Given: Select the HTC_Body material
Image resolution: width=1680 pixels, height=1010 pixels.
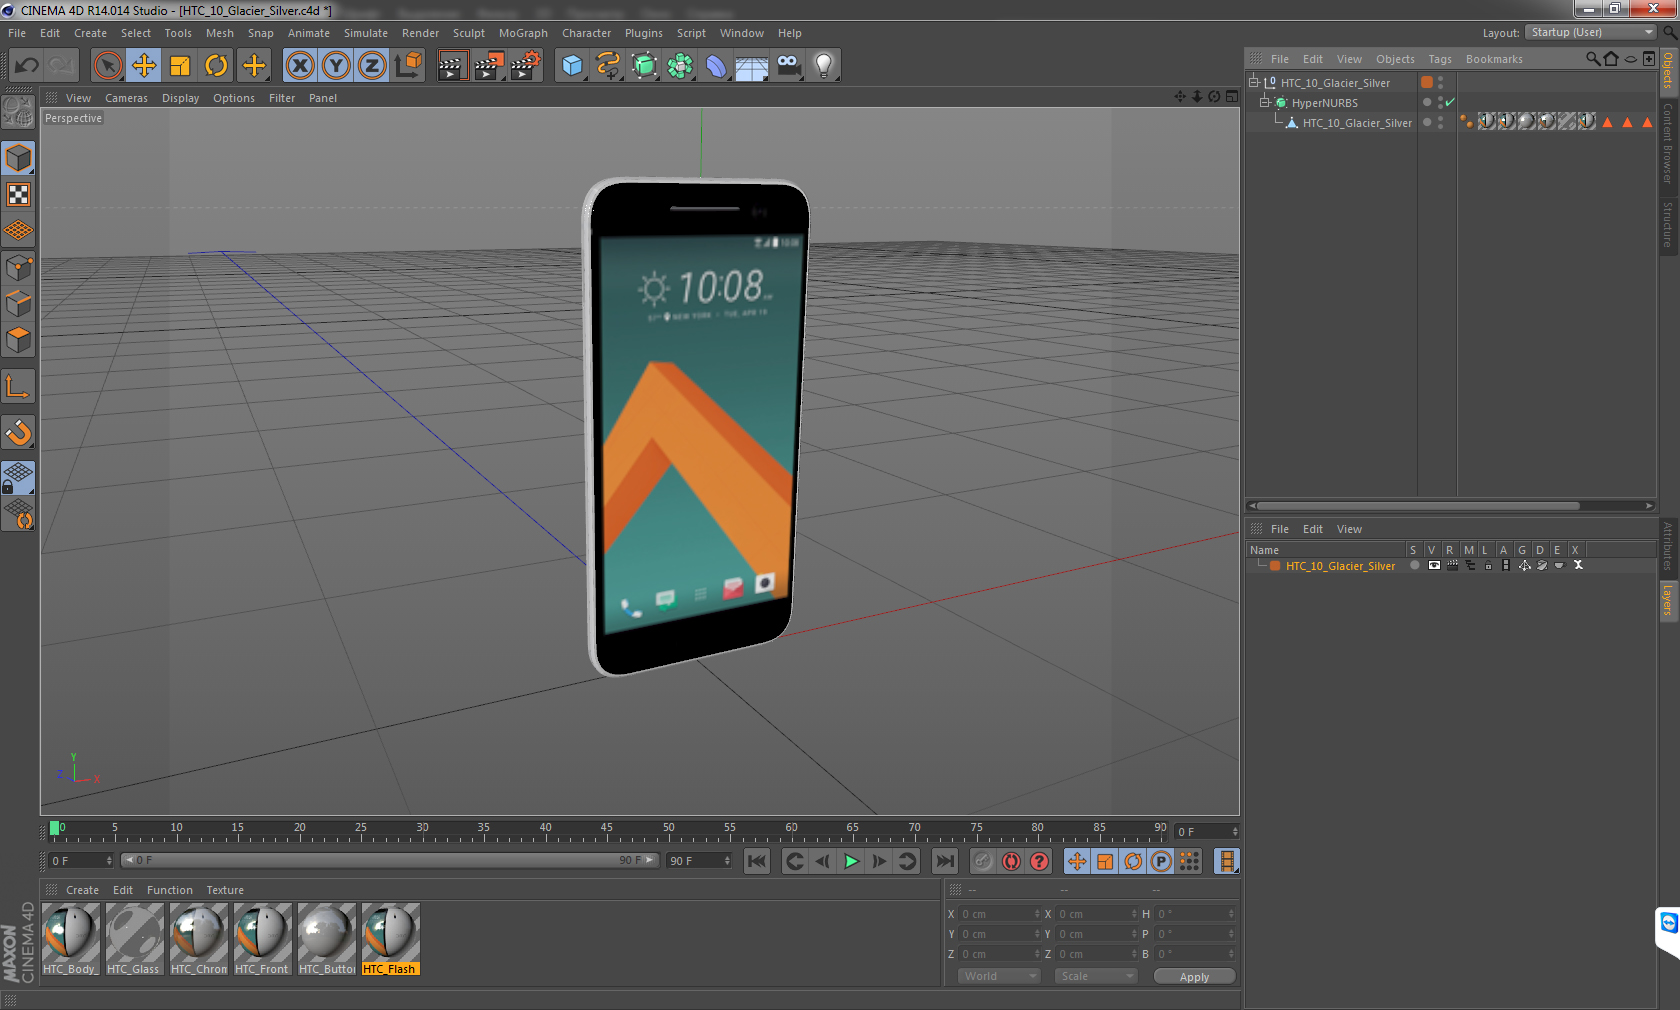Looking at the screenshot, I should click(x=70, y=939).
